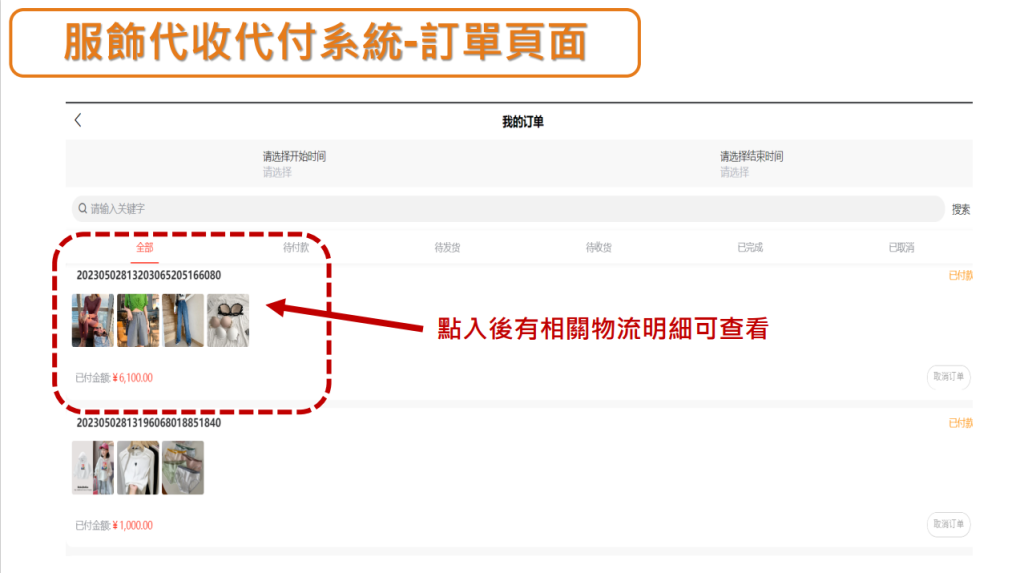Focus the keyword search field 请输入关键字
The image size is (1024, 573).
(508, 208)
